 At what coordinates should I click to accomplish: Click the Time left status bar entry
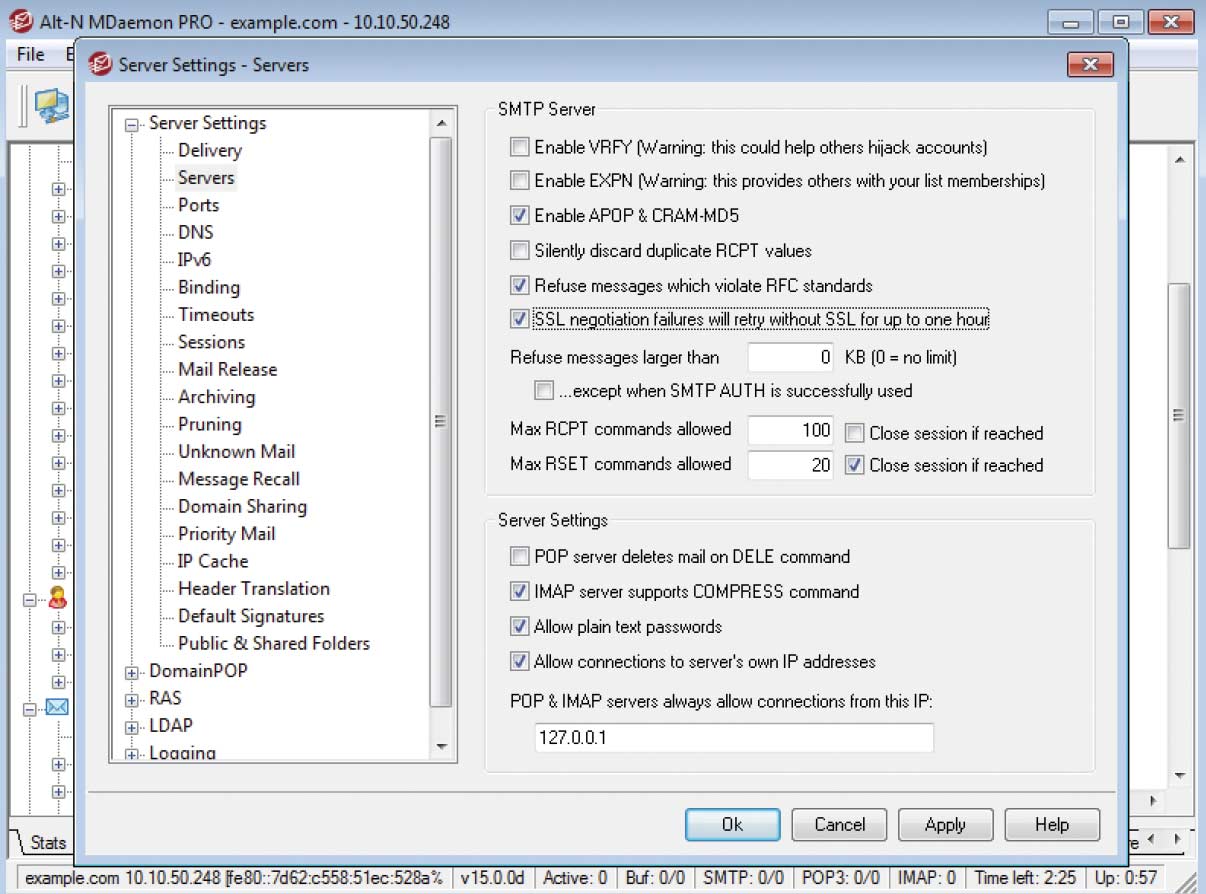1025,879
